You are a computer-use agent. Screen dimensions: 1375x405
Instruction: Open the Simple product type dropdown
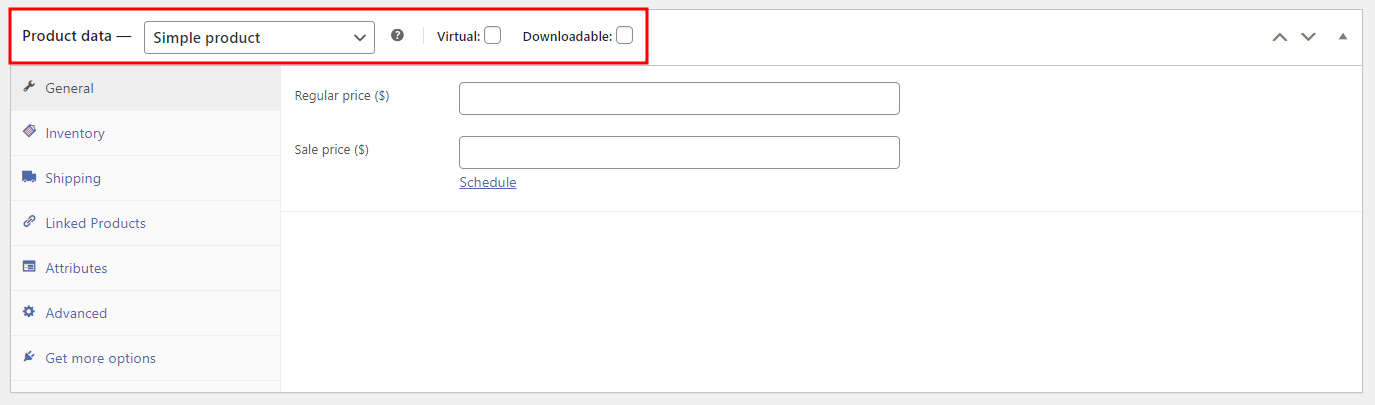tap(259, 38)
